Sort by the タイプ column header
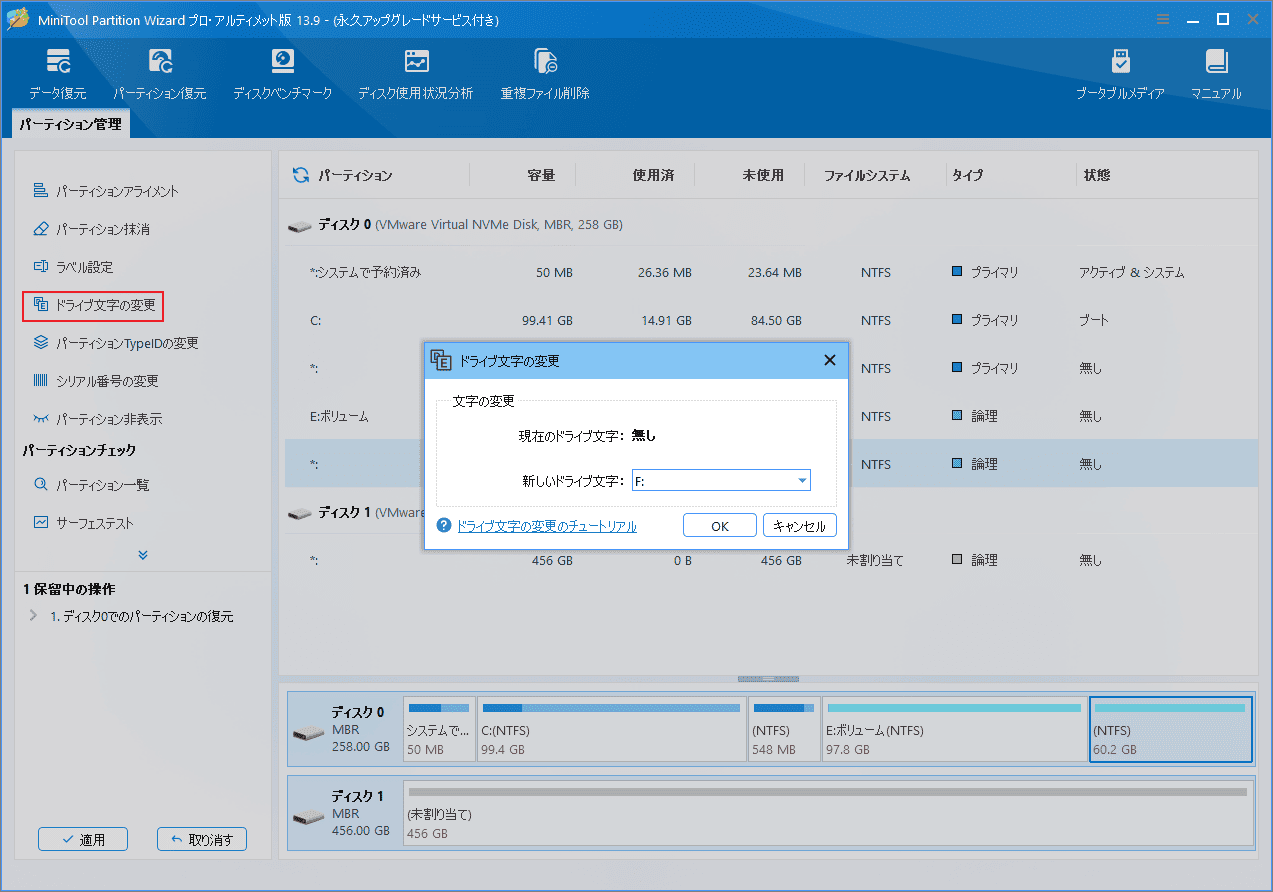 tap(967, 175)
